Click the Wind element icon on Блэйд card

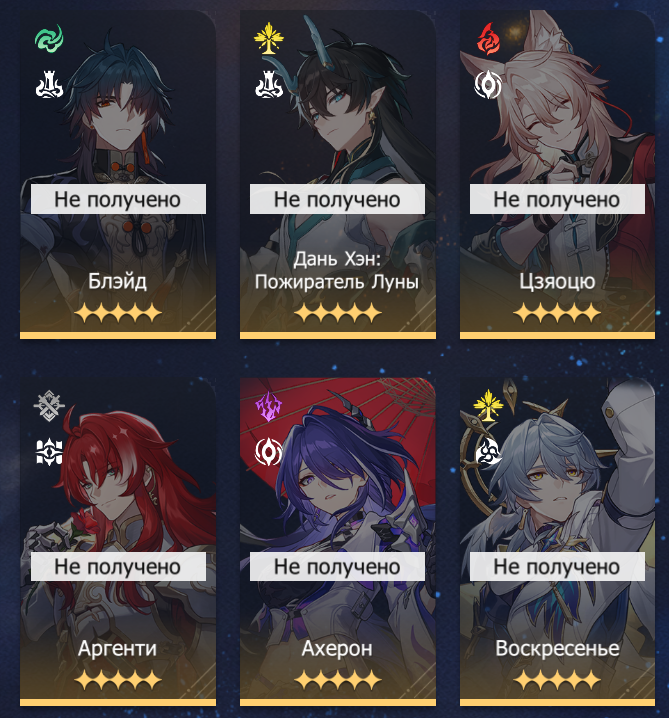click(x=49, y=38)
